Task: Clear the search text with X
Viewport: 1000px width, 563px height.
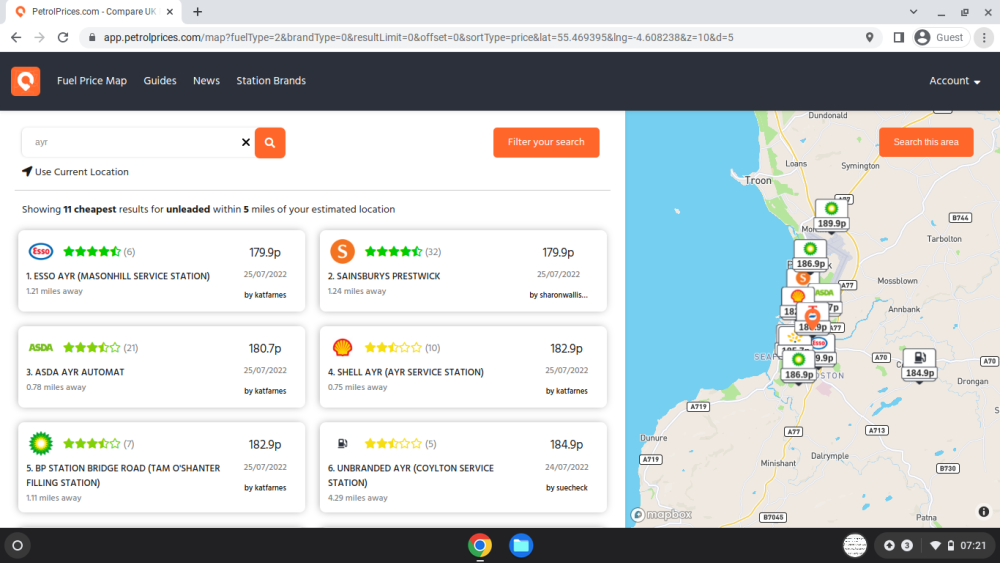Action: (x=246, y=142)
